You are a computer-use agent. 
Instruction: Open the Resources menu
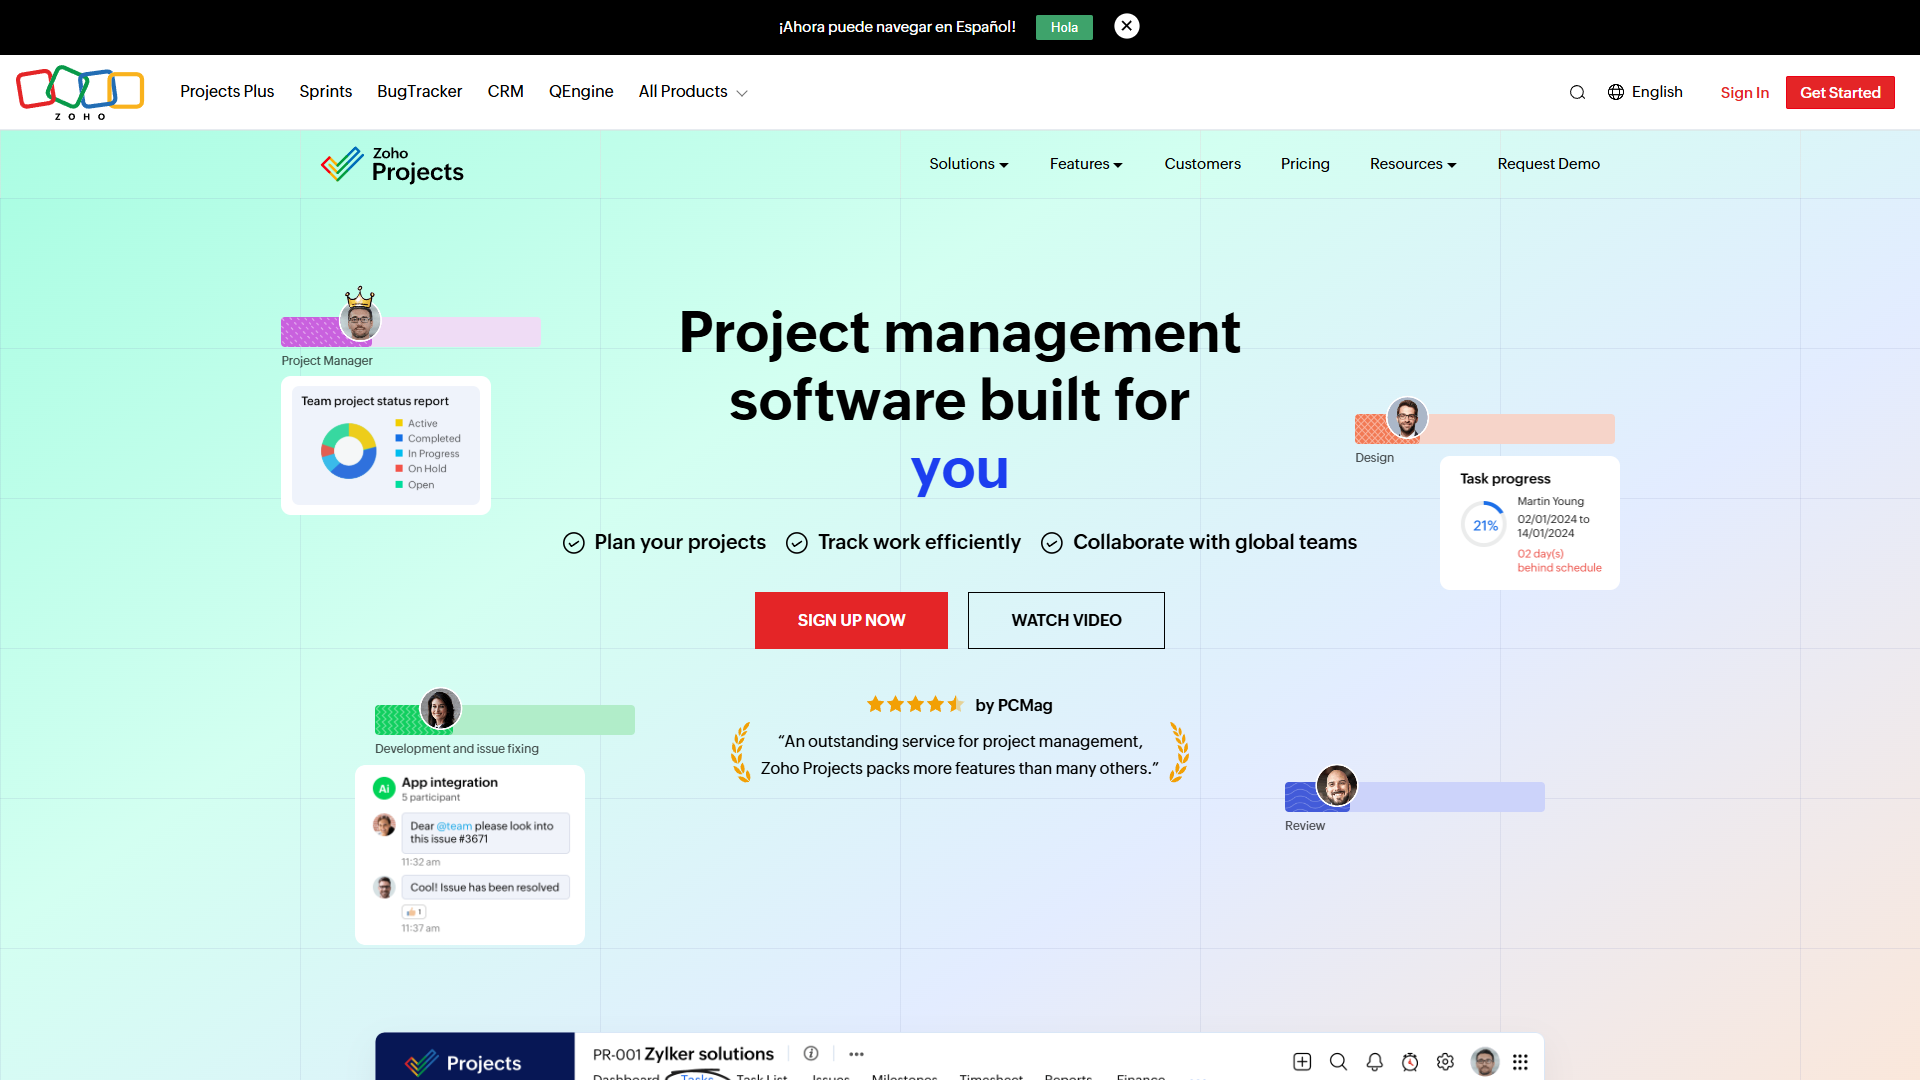pyautogui.click(x=1412, y=164)
